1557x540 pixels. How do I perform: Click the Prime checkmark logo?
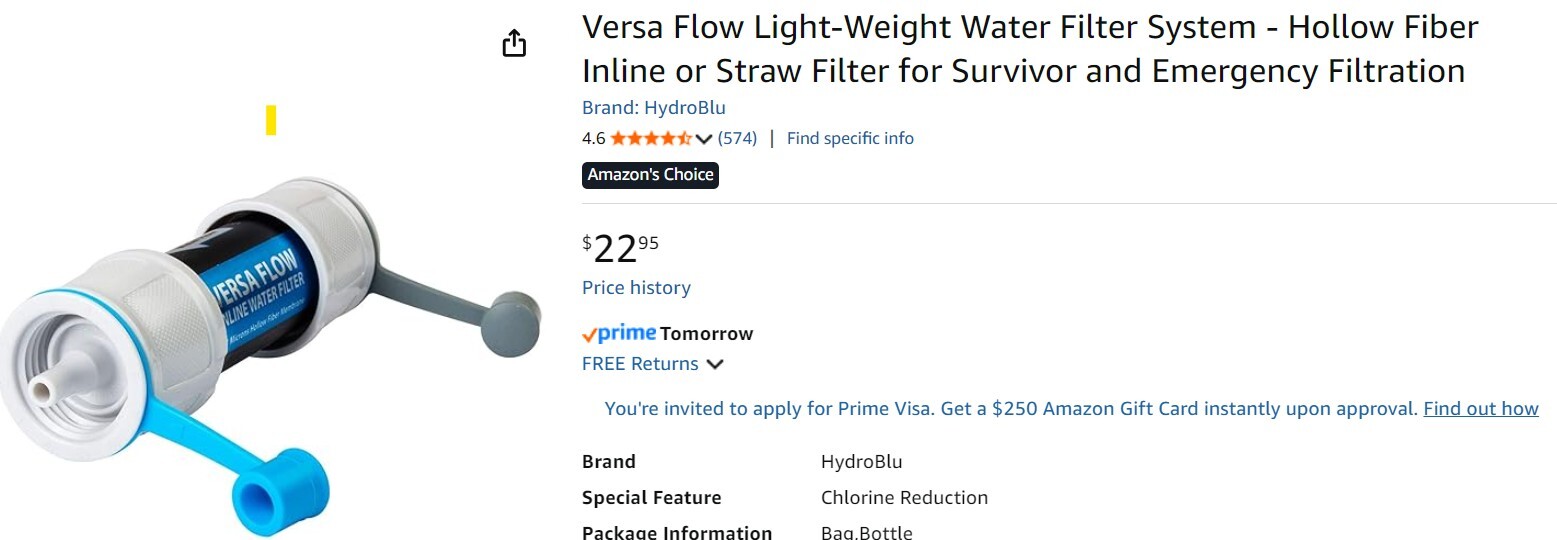pyautogui.click(x=619, y=333)
